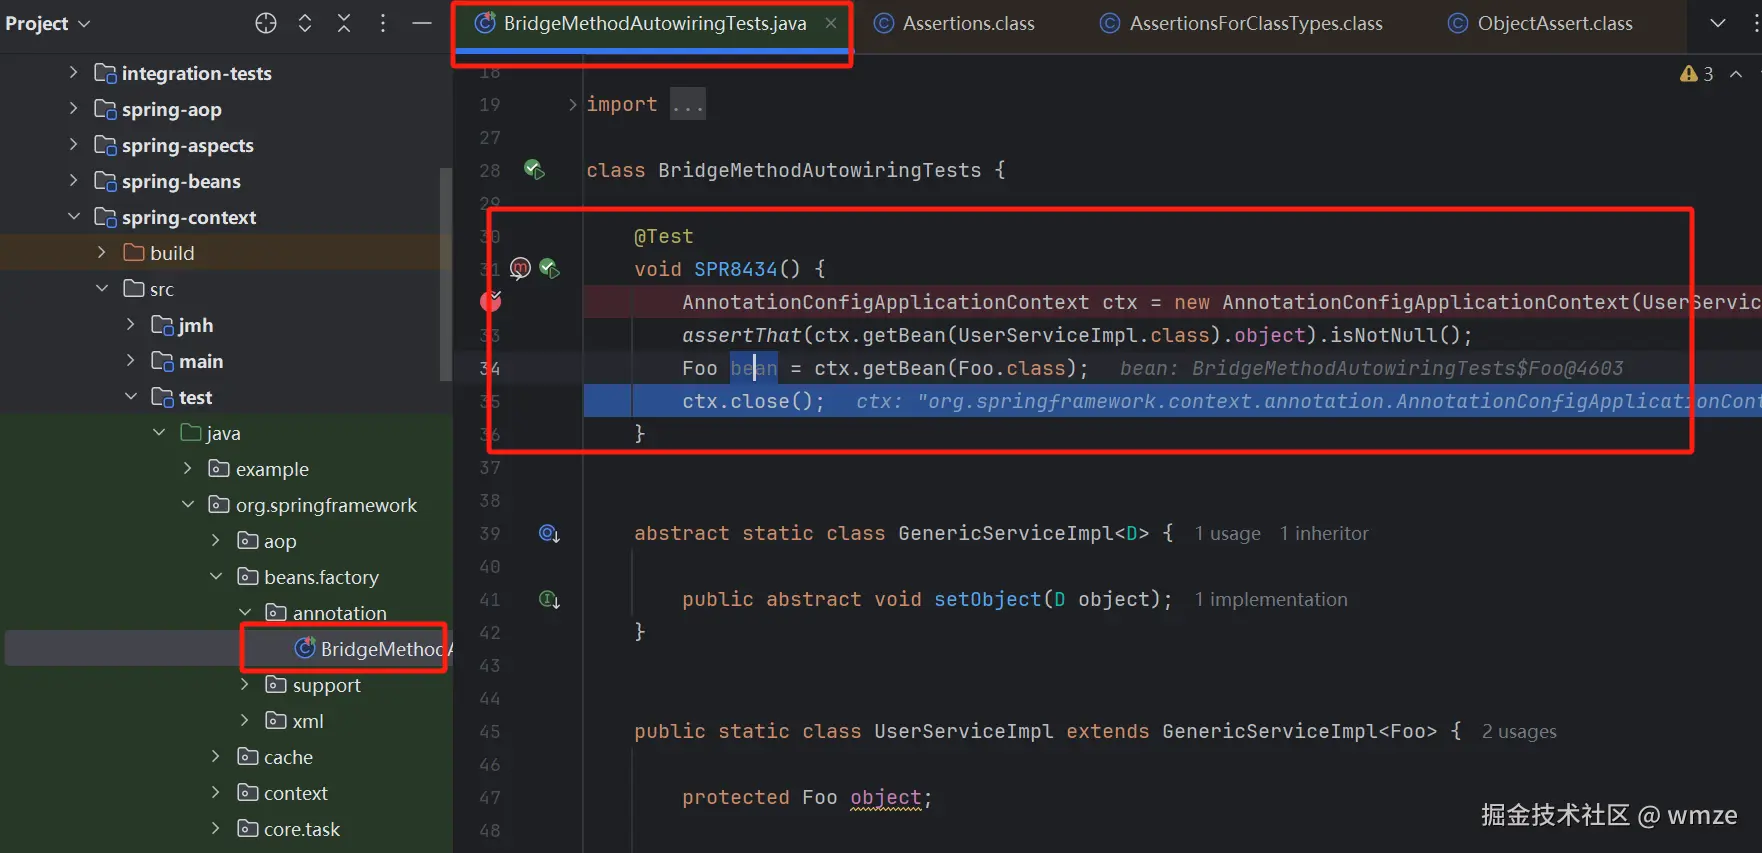
Task: Click the inheritor gutter icon at line 39
Action: point(549,533)
